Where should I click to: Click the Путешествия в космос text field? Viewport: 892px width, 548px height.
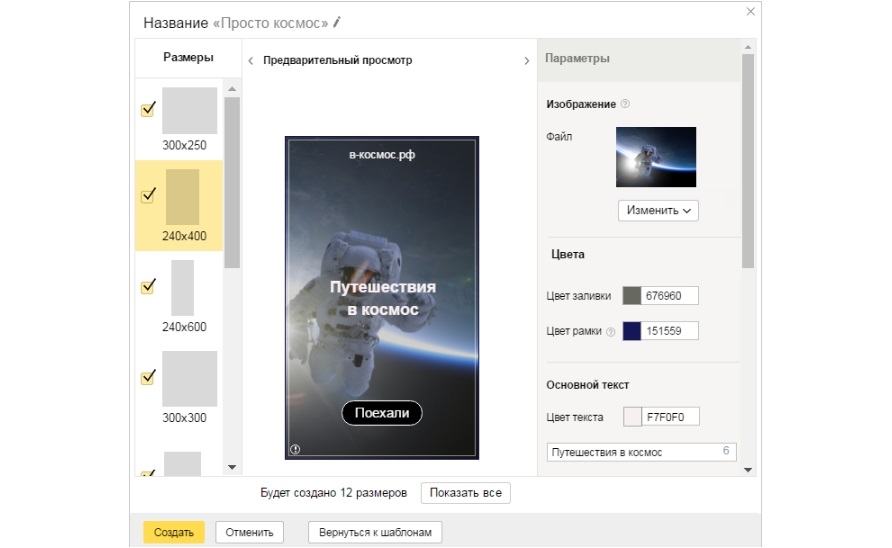pos(642,452)
